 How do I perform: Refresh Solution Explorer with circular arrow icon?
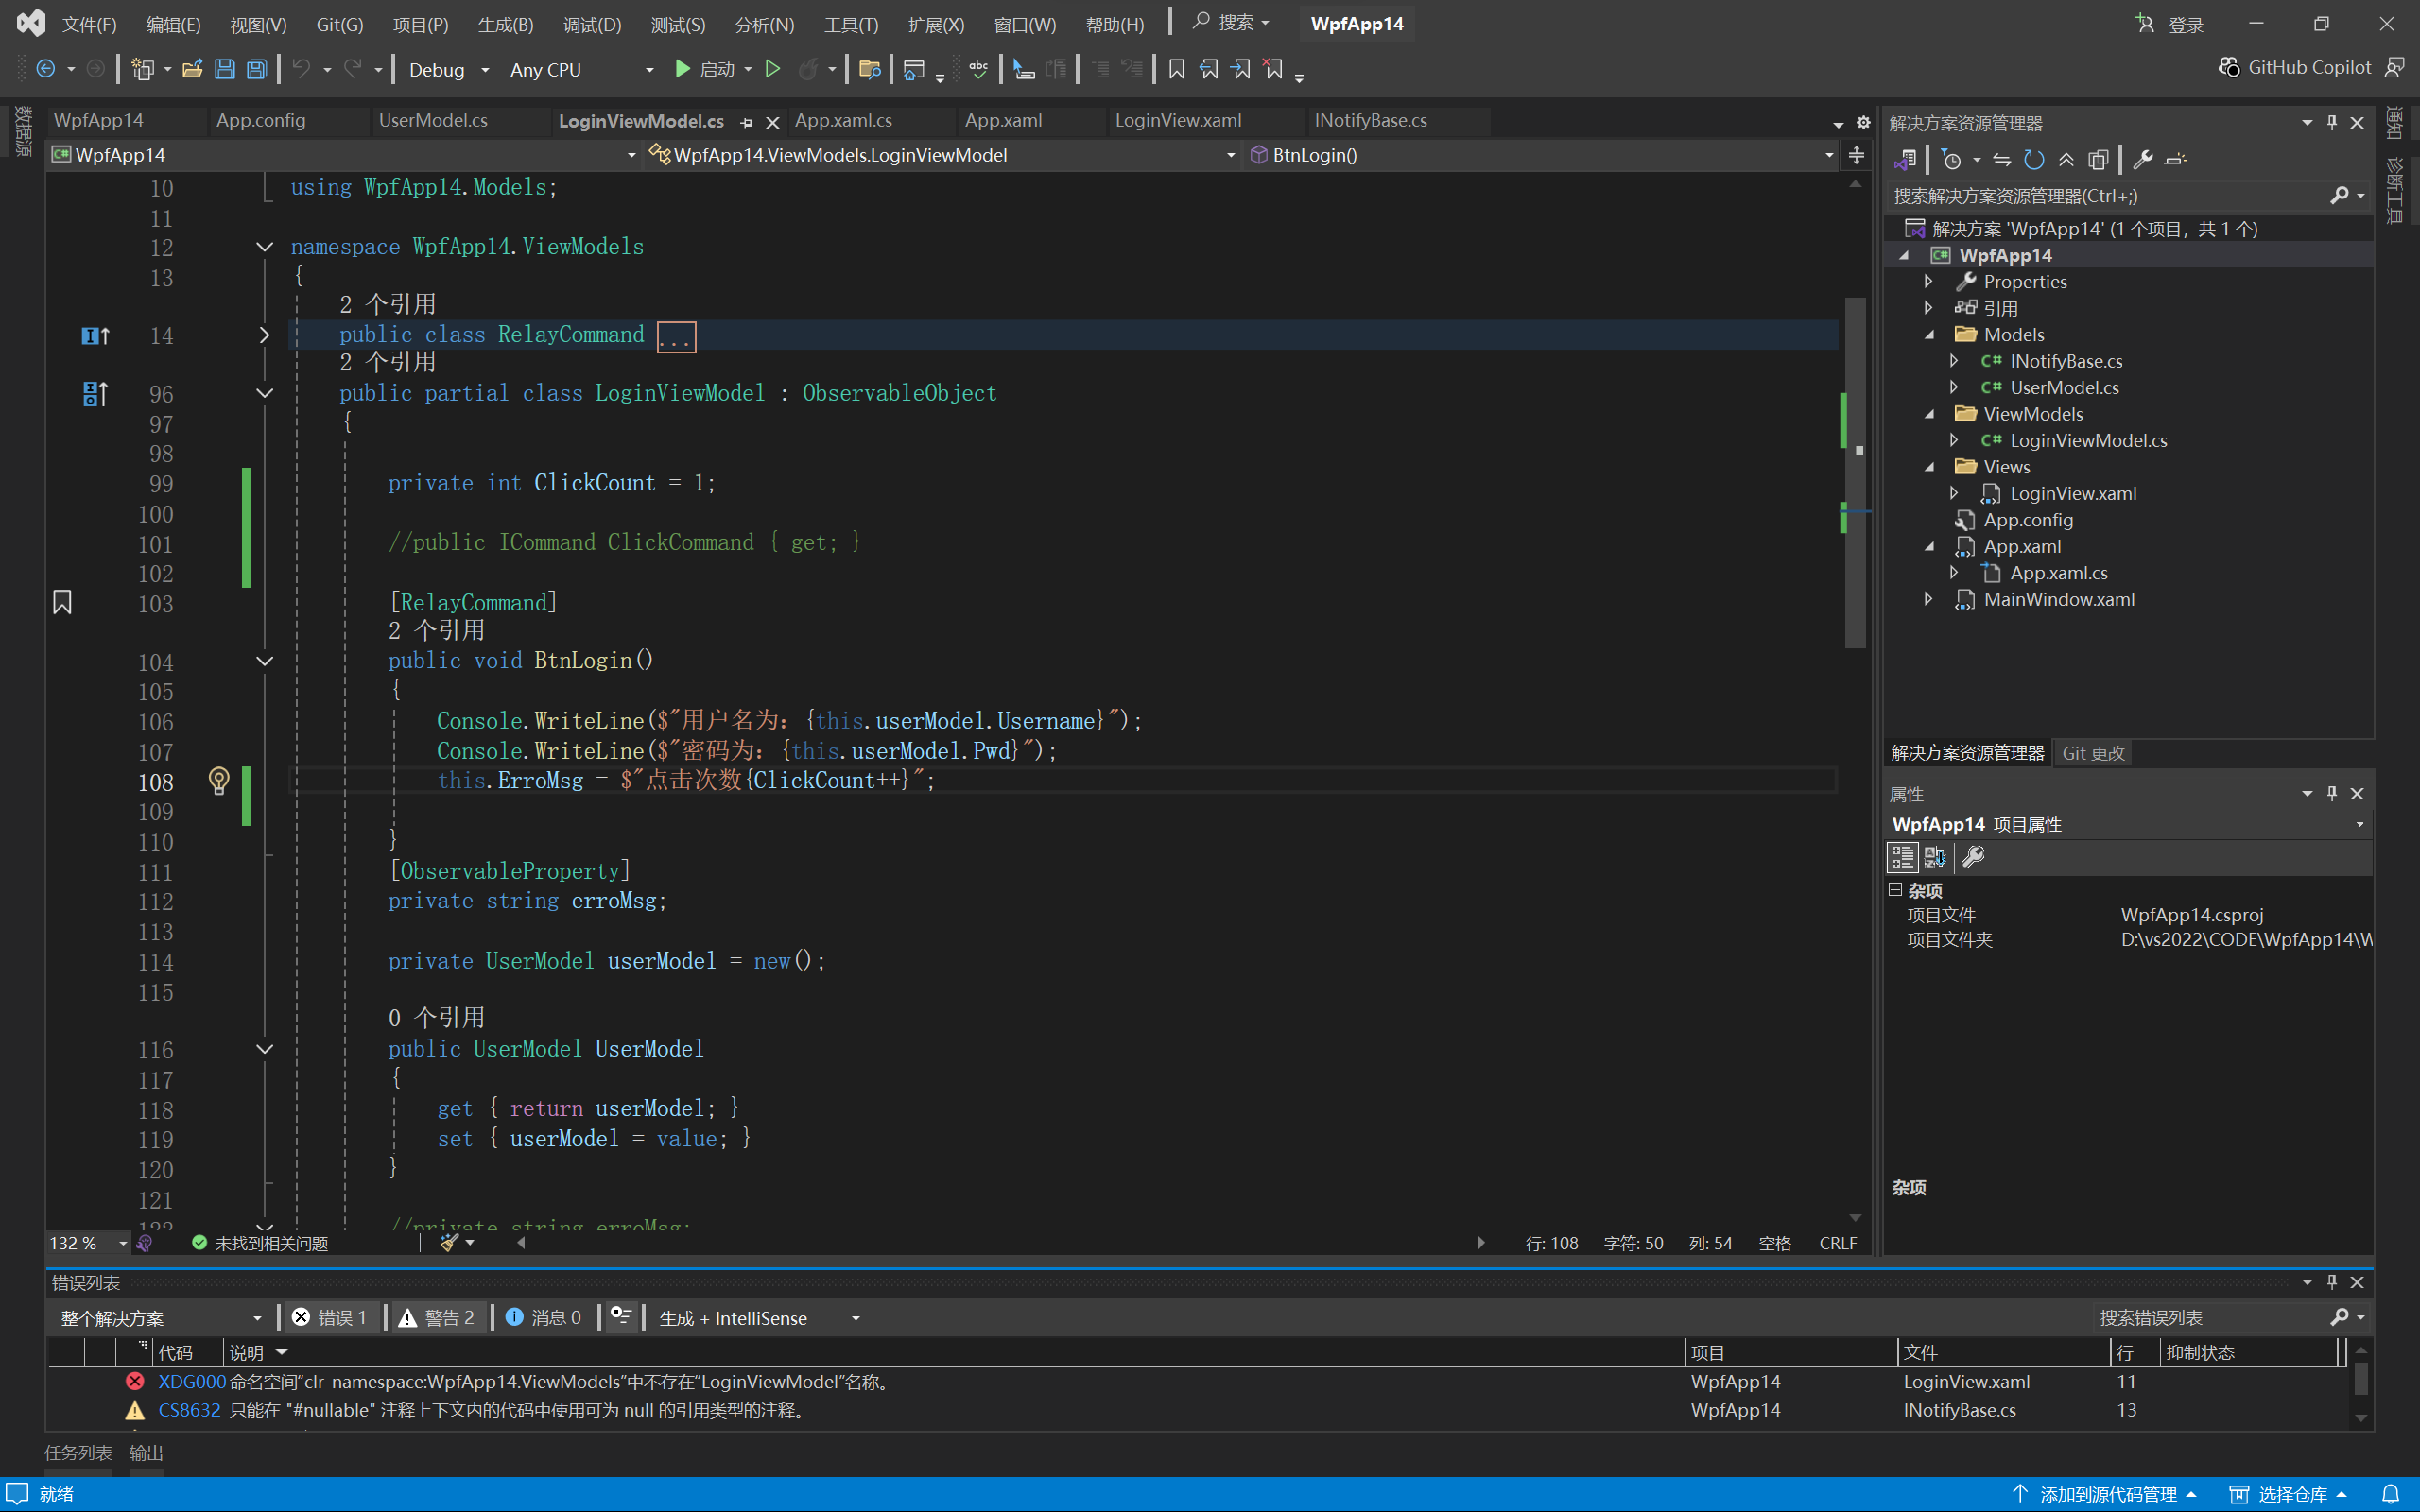click(2034, 159)
